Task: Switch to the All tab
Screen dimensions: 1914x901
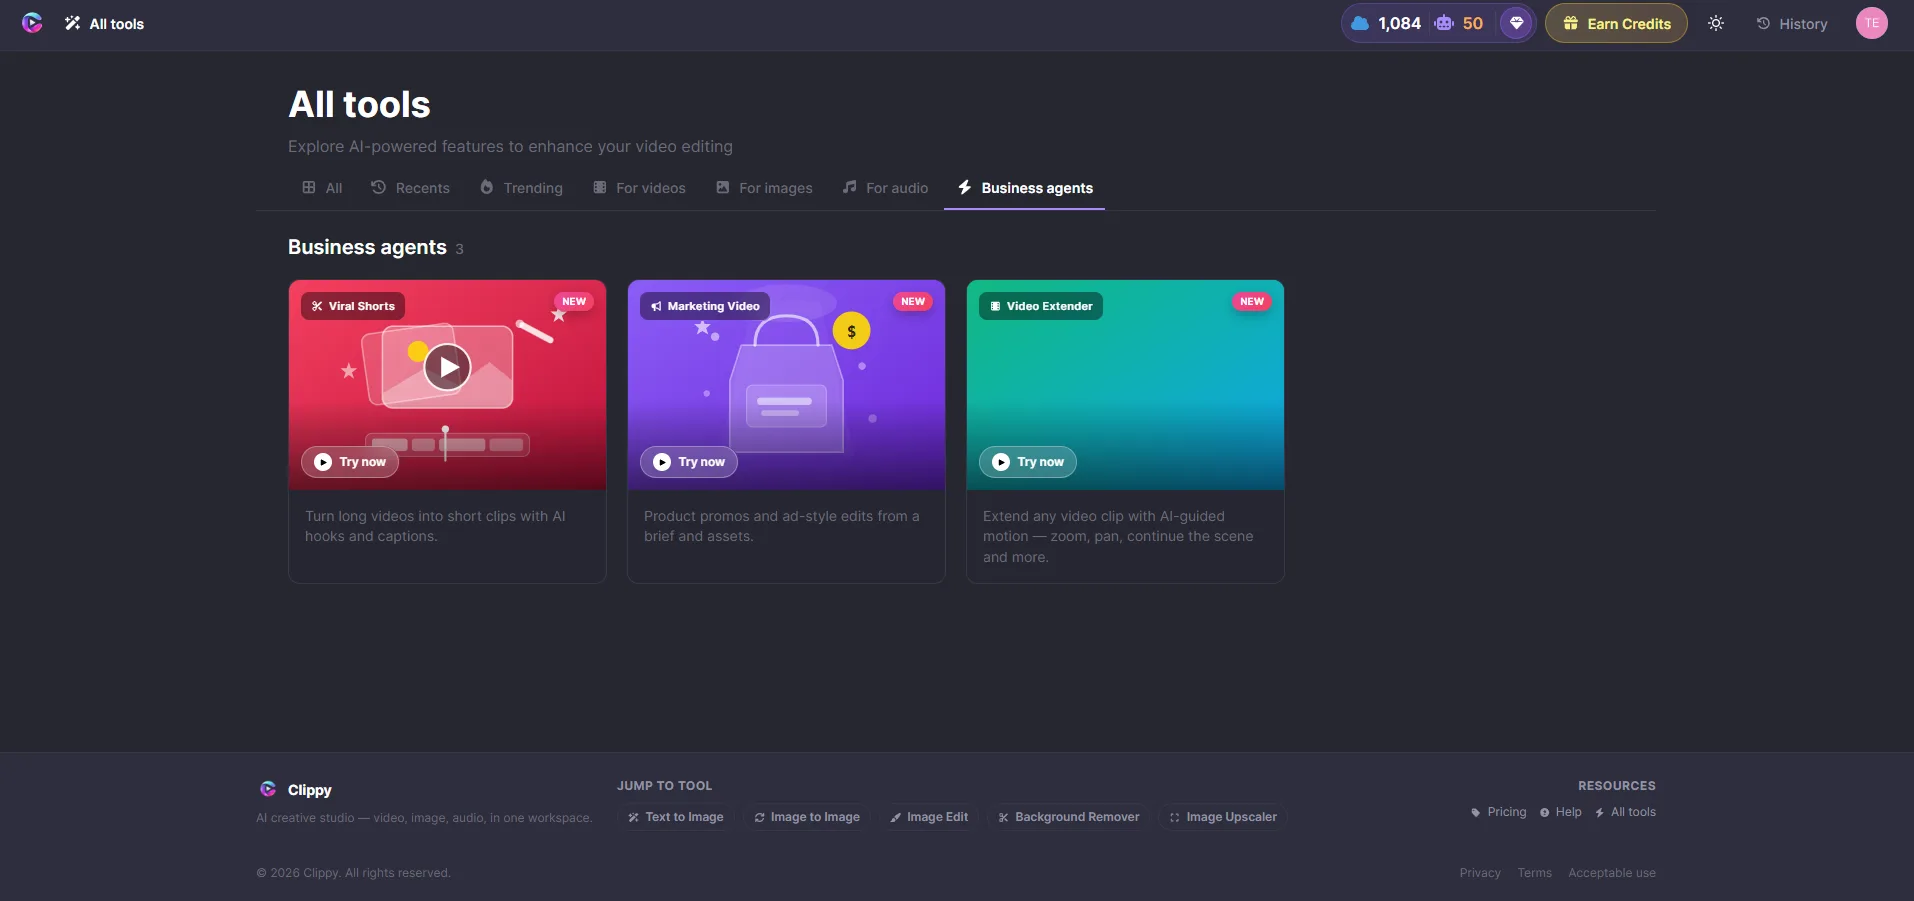Action: tap(322, 188)
